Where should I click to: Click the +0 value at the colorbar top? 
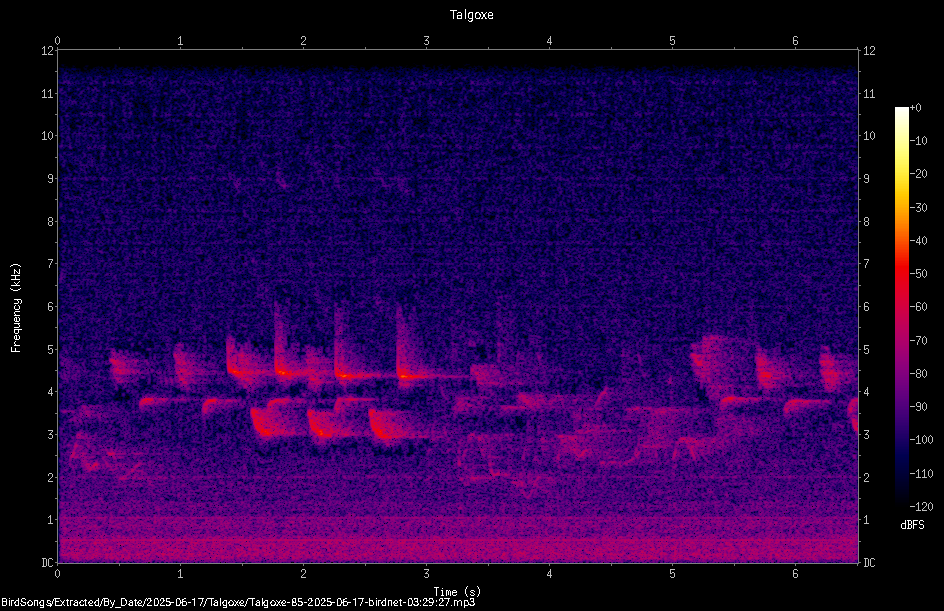pos(916,108)
